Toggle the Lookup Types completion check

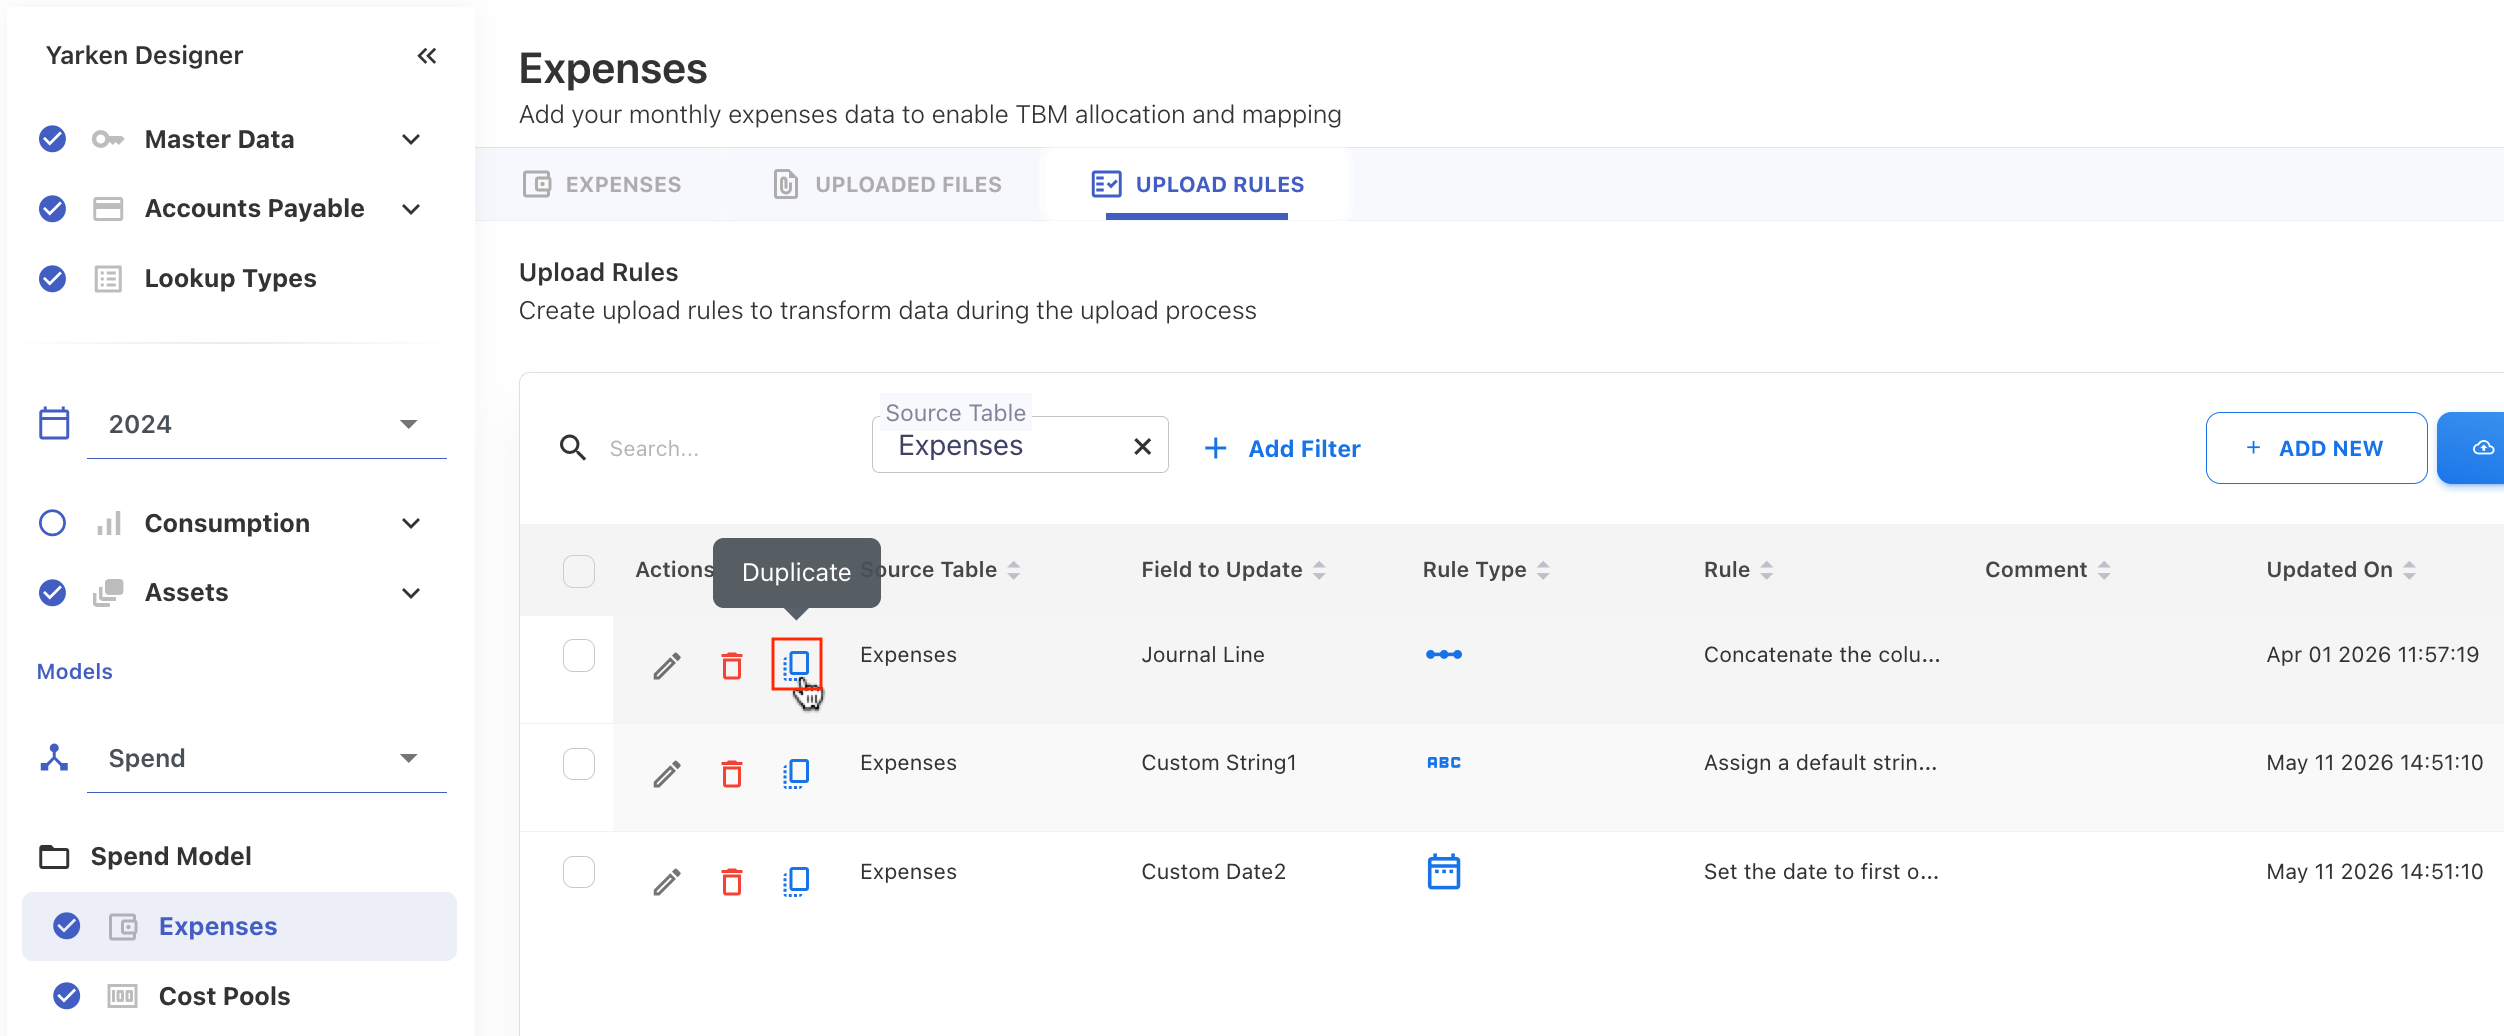53,278
